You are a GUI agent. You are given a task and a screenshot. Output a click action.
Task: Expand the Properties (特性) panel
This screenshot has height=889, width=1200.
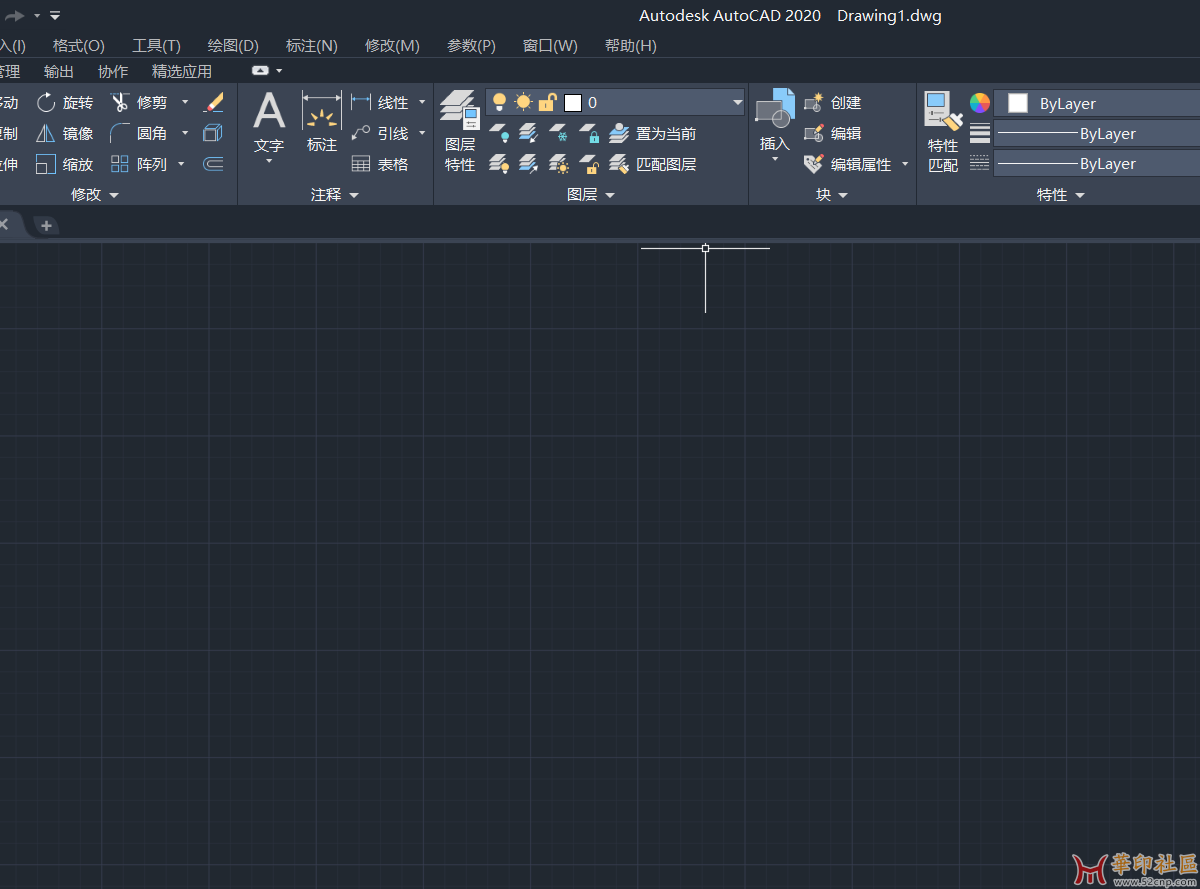point(1061,195)
